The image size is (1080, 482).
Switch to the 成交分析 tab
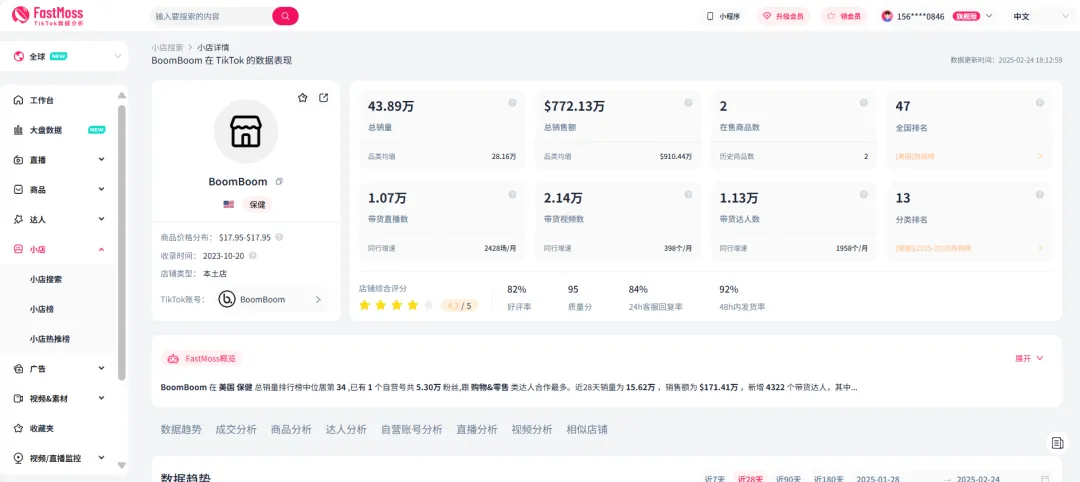point(236,430)
